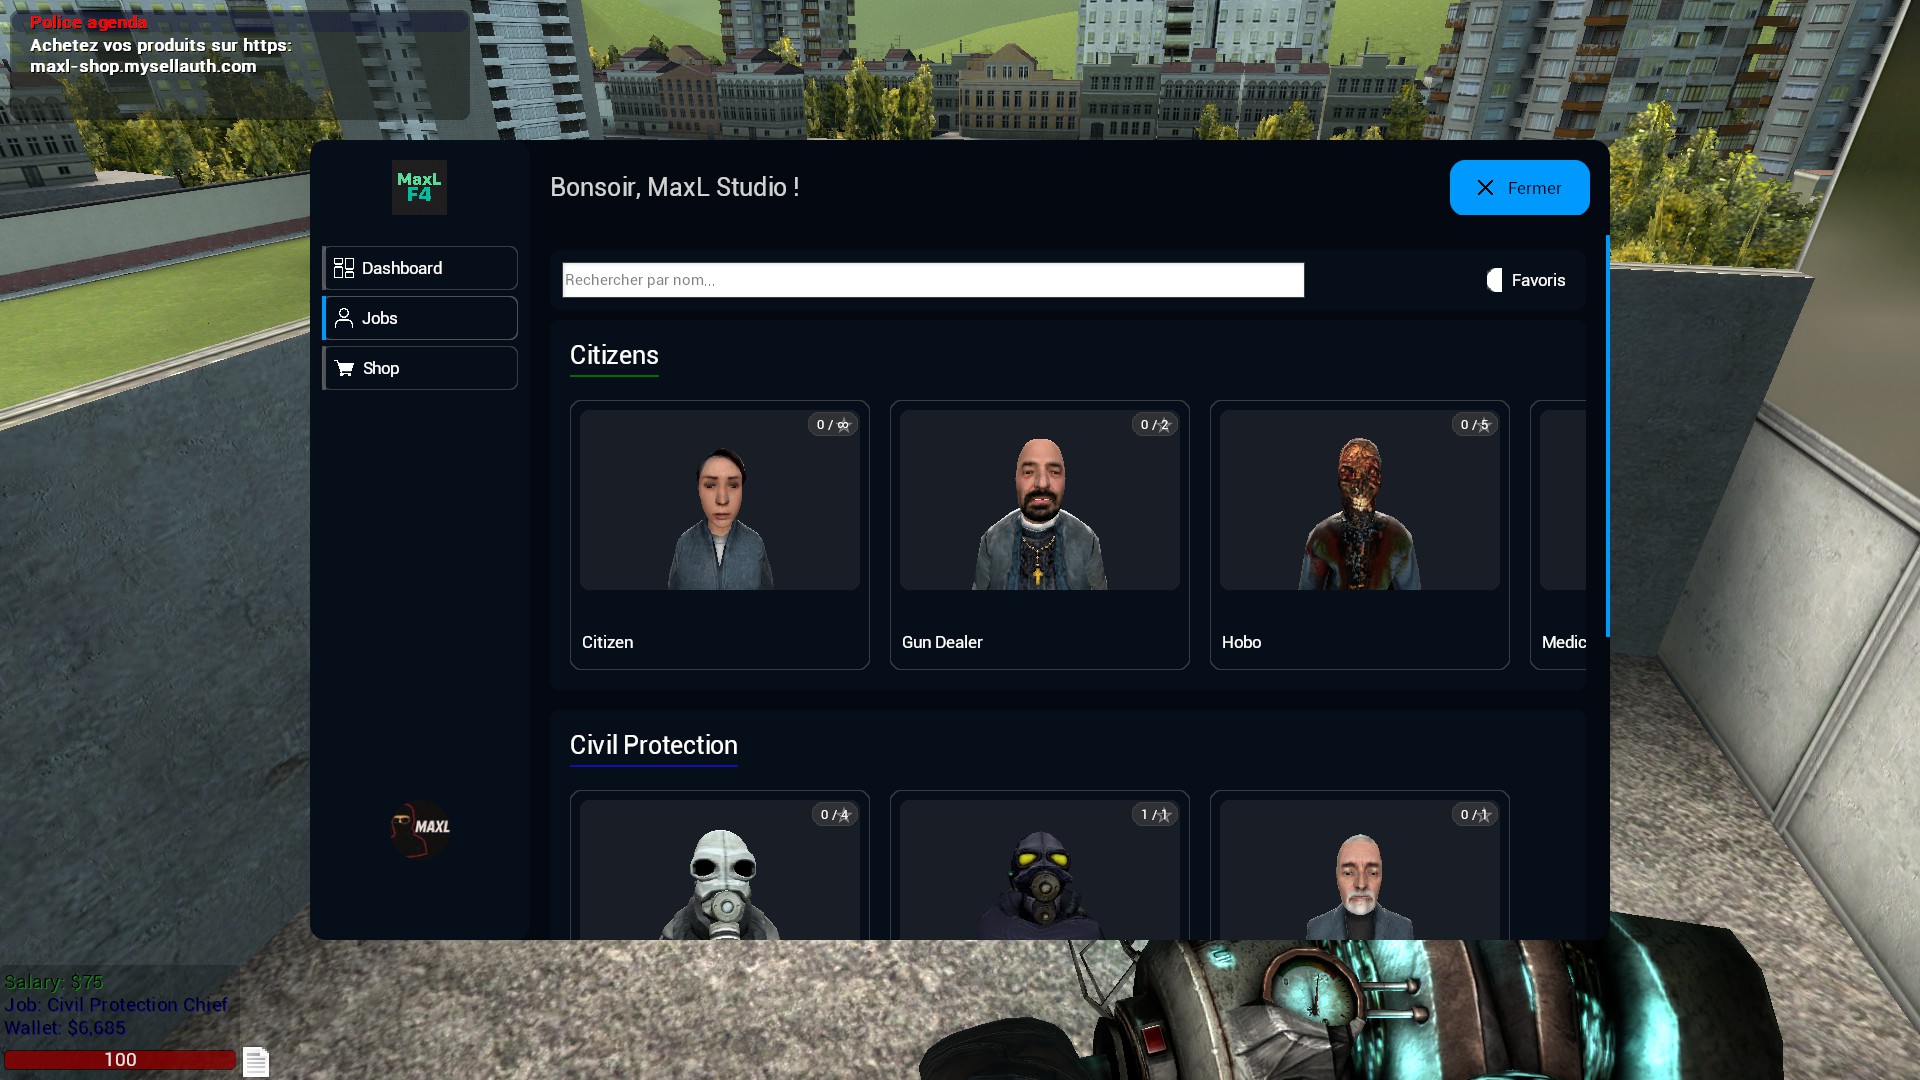Click the MAXL avatar badge in sidebar
Screen dimensions: 1920x1080
click(420, 828)
